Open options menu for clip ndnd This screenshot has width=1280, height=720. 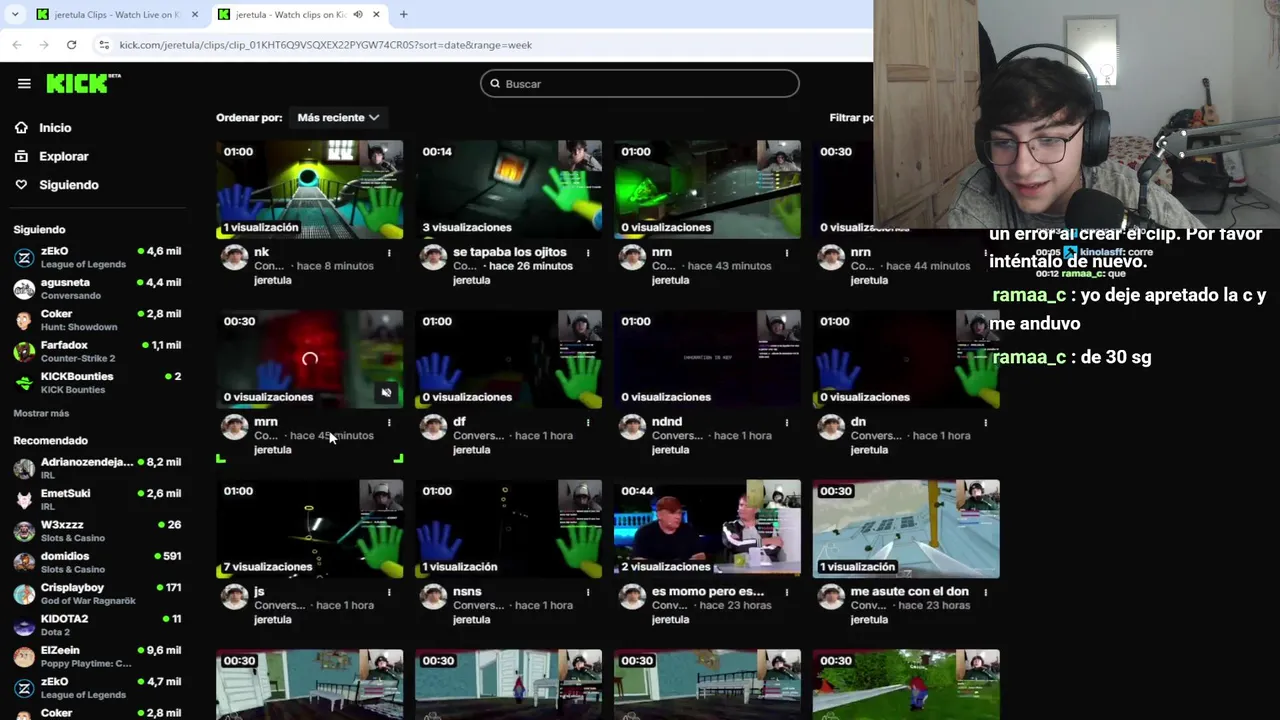787,423
